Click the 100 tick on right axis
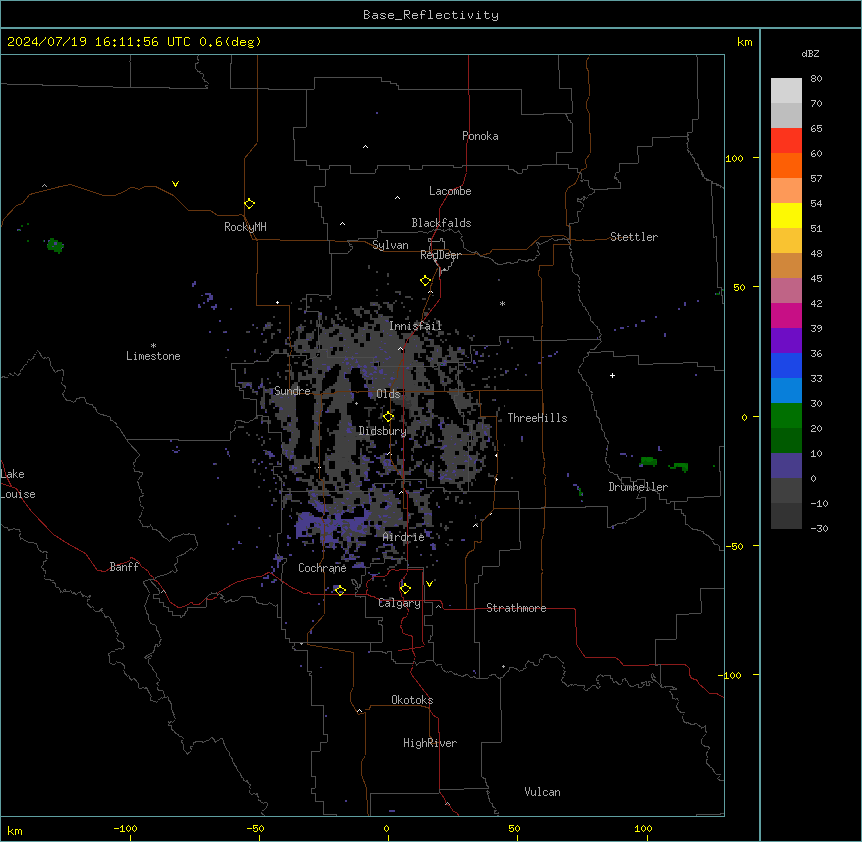 pos(734,158)
